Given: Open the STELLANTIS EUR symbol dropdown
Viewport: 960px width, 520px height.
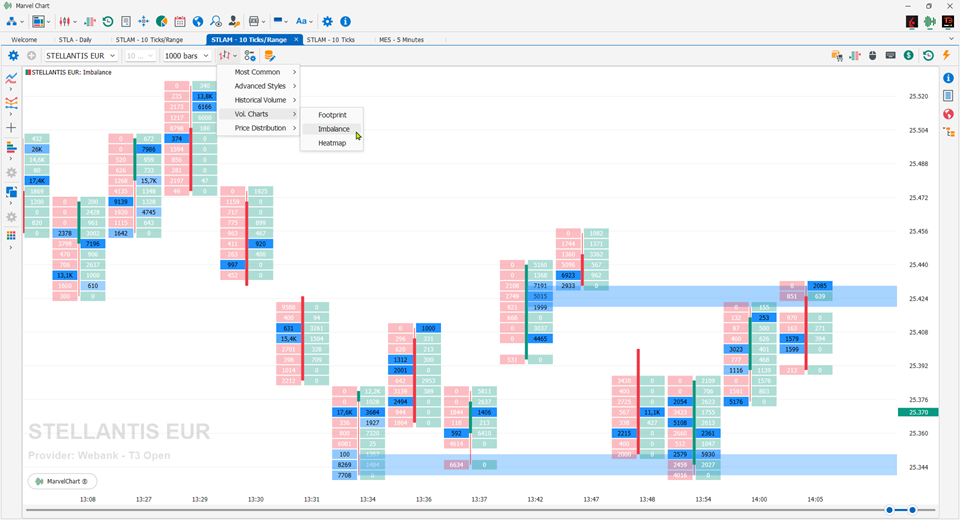Looking at the screenshot, I should 80,56.
